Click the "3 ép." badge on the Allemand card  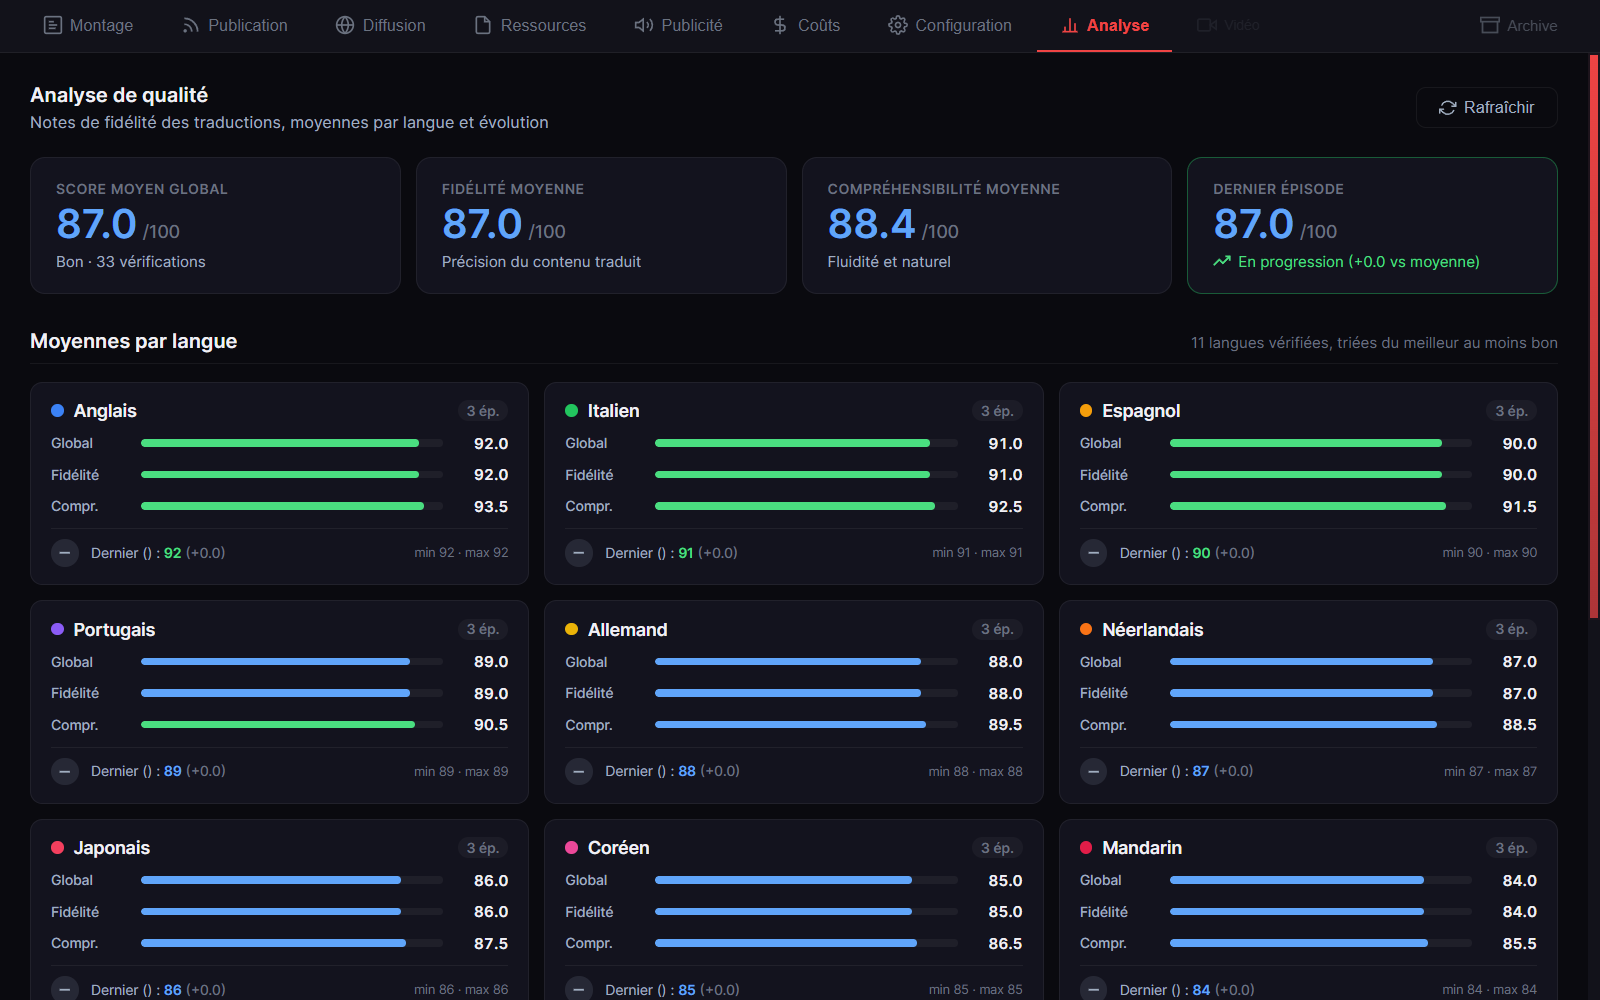[x=997, y=629]
